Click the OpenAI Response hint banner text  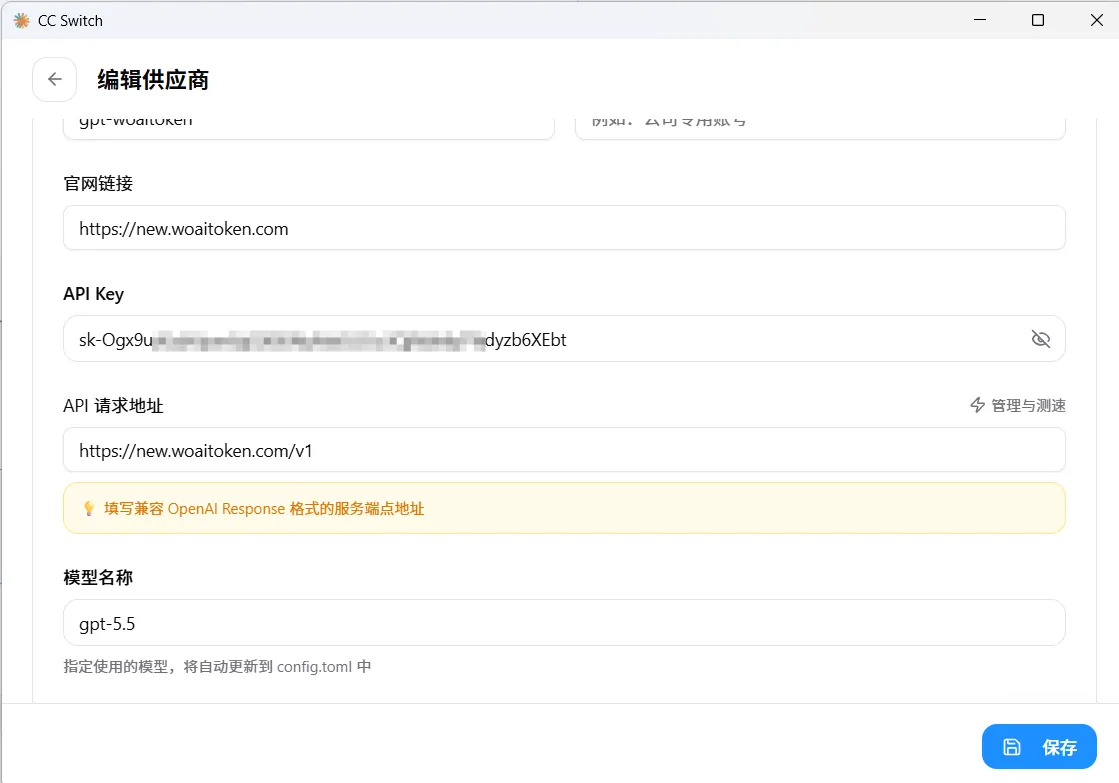coord(264,508)
